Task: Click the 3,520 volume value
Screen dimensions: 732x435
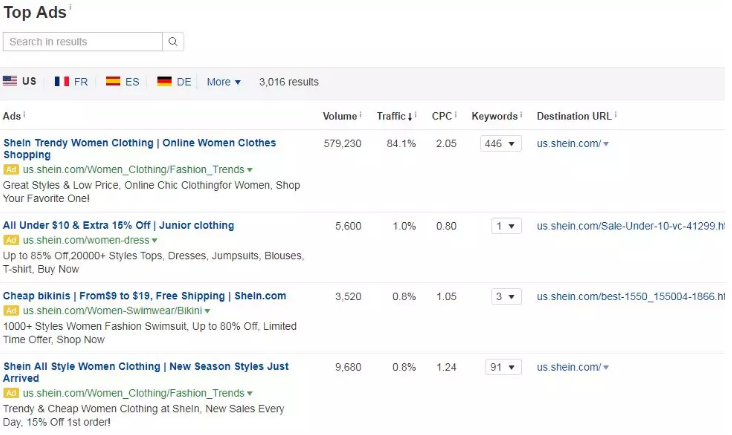Action: 348,296
